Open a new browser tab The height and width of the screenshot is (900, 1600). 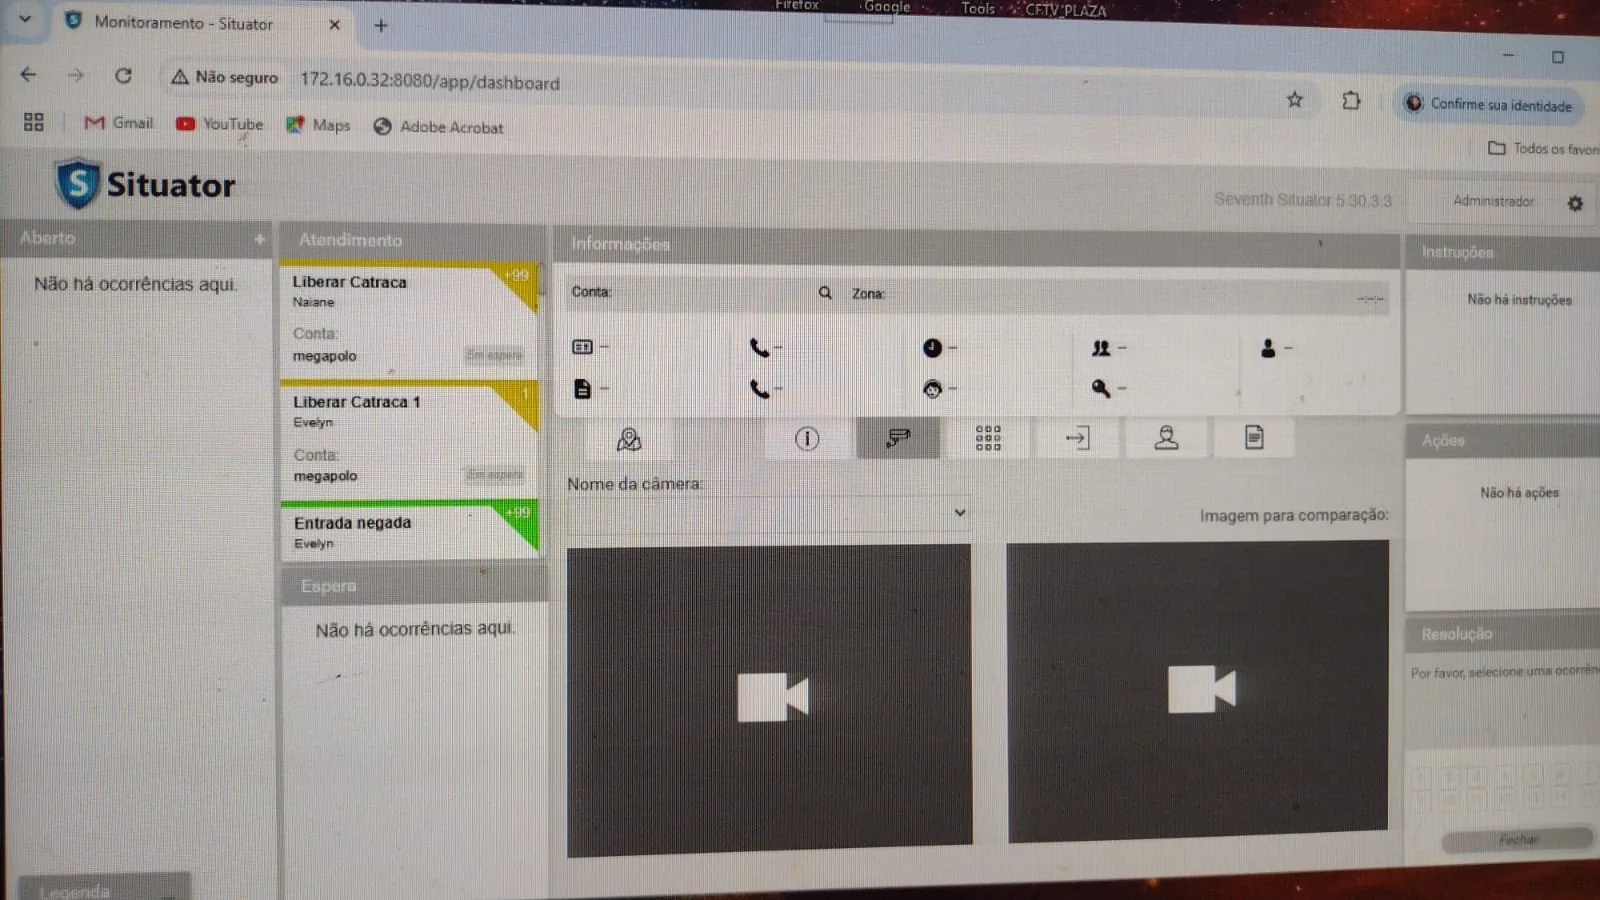(x=381, y=26)
